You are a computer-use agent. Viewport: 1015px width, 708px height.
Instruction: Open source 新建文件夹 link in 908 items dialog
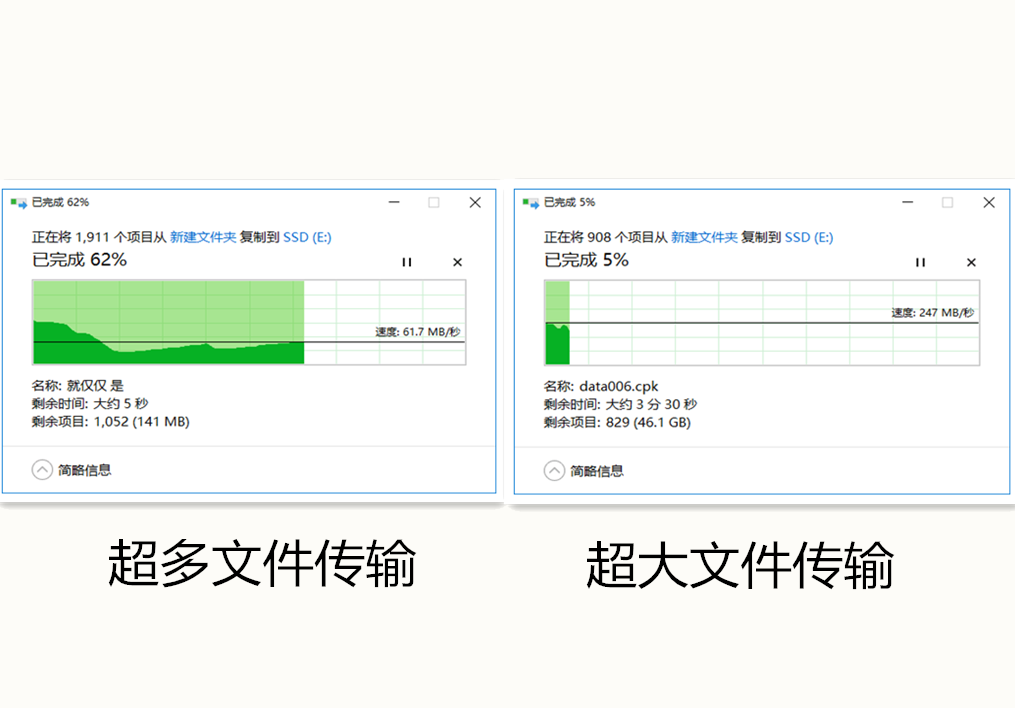click(704, 237)
